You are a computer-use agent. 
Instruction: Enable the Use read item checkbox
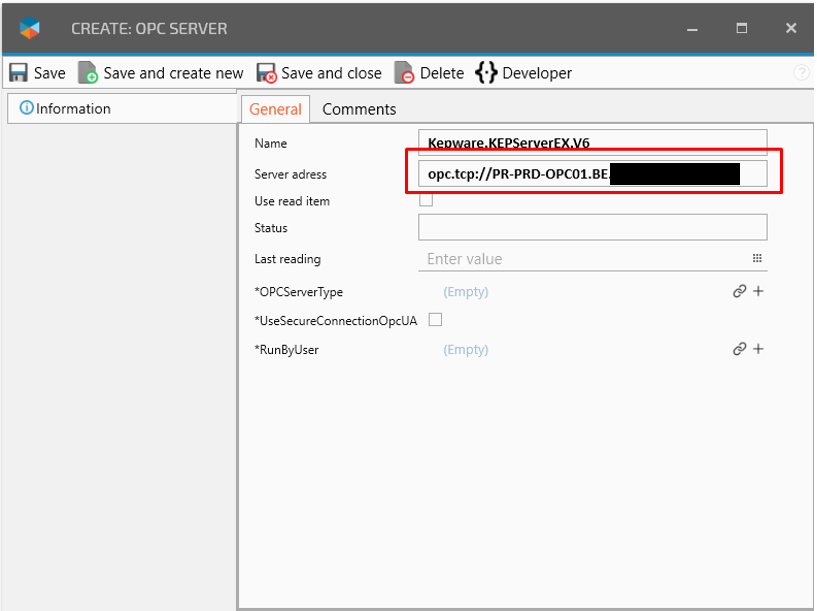[426, 200]
